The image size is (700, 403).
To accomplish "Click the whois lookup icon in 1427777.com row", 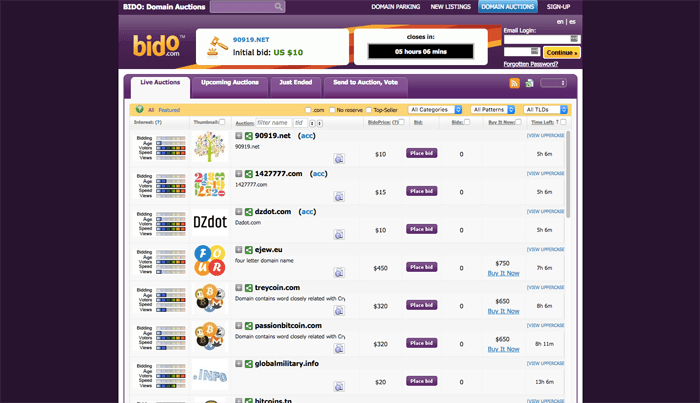I will 339,196.
